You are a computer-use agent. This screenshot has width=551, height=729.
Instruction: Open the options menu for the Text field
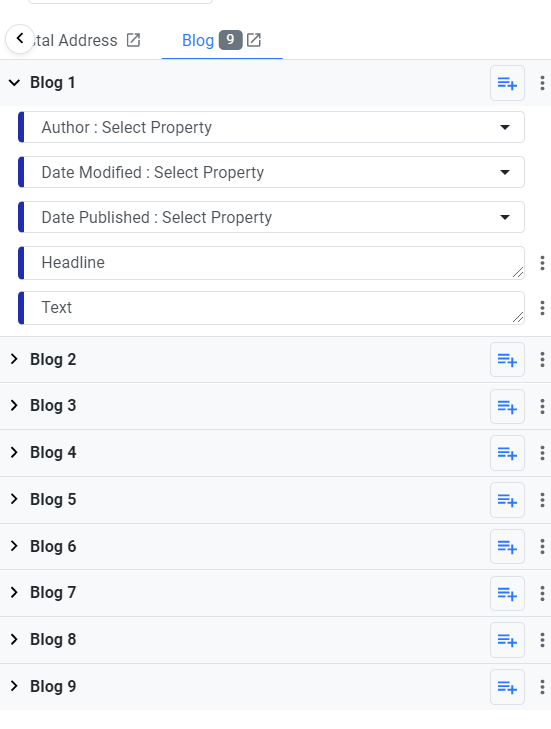542,308
